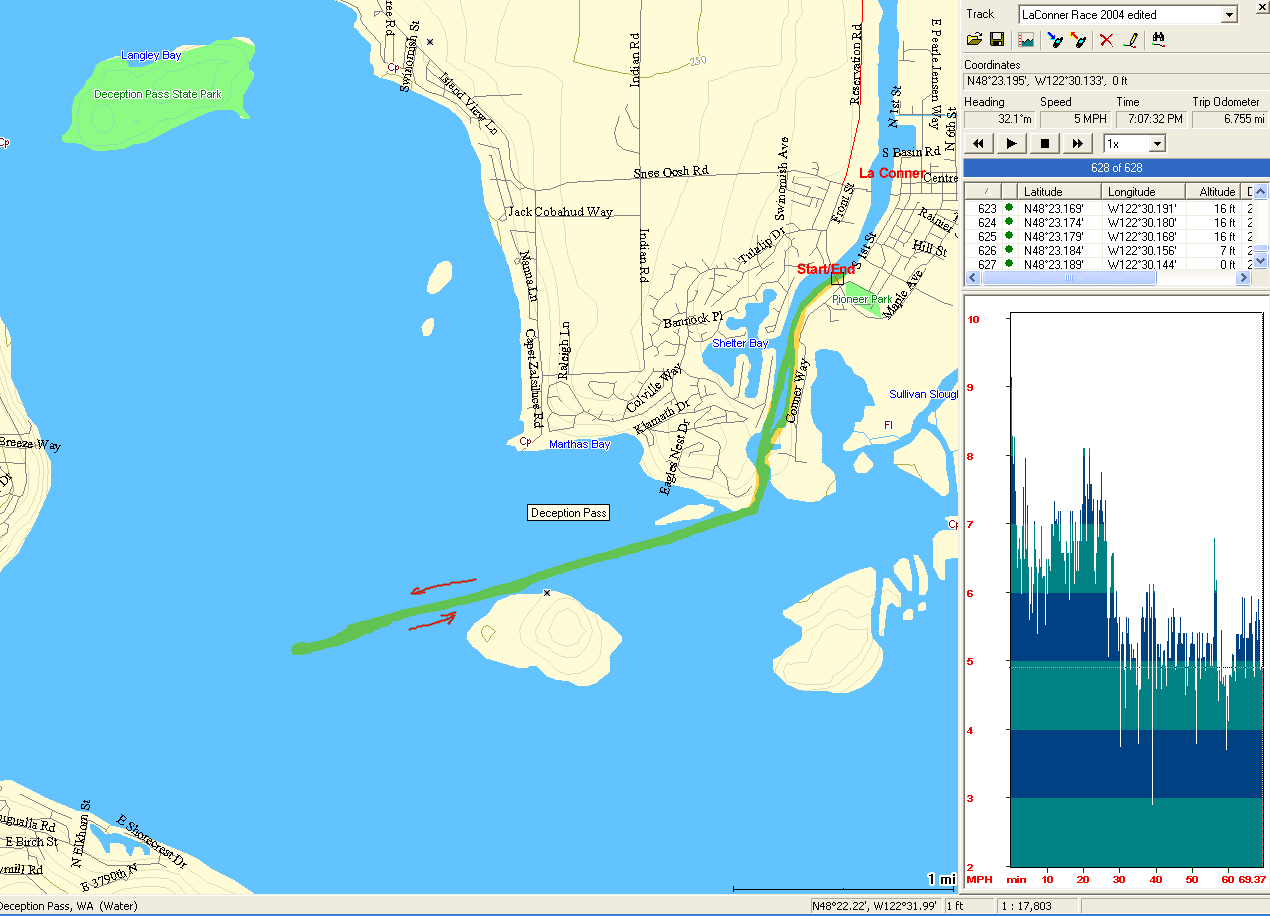Image resolution: width=1270 pixels, height=916 pixels.
Task: Click the 628 of 628 progress bar
Action: tap(1115, 168)
